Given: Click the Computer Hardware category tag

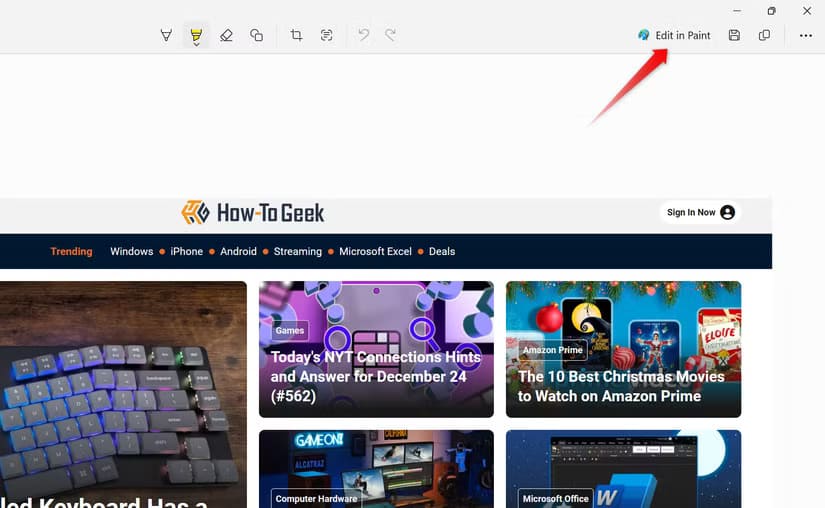Looking at the screenshot, I should [316, 499].
